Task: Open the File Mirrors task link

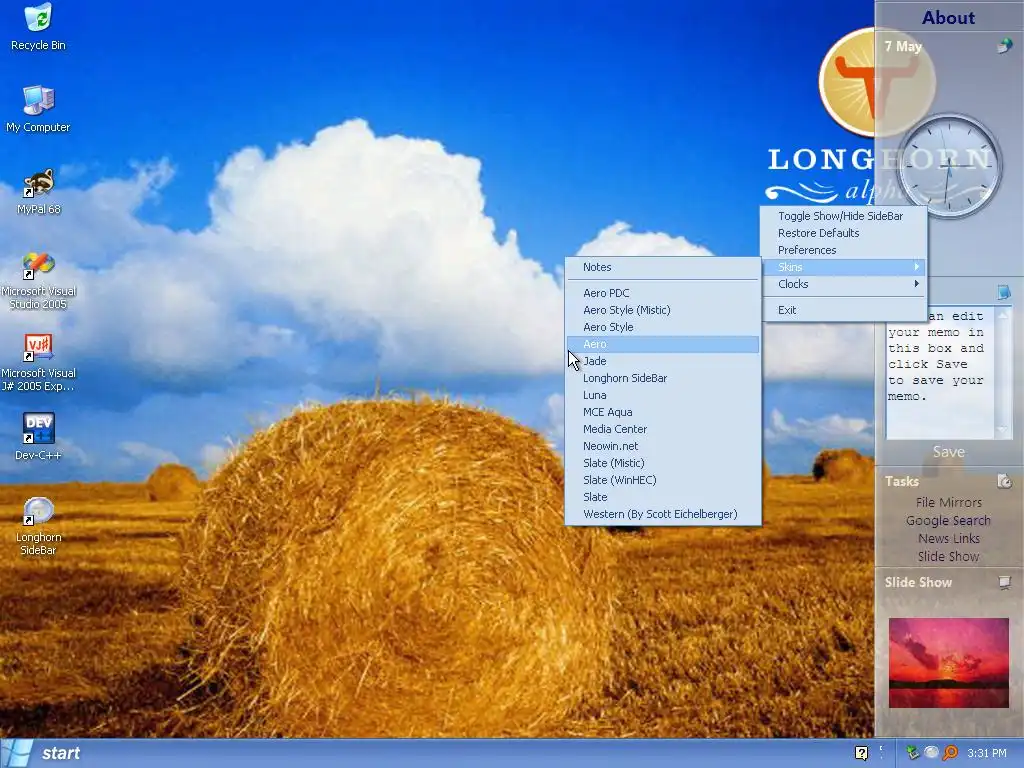Action: click(948, 502)
